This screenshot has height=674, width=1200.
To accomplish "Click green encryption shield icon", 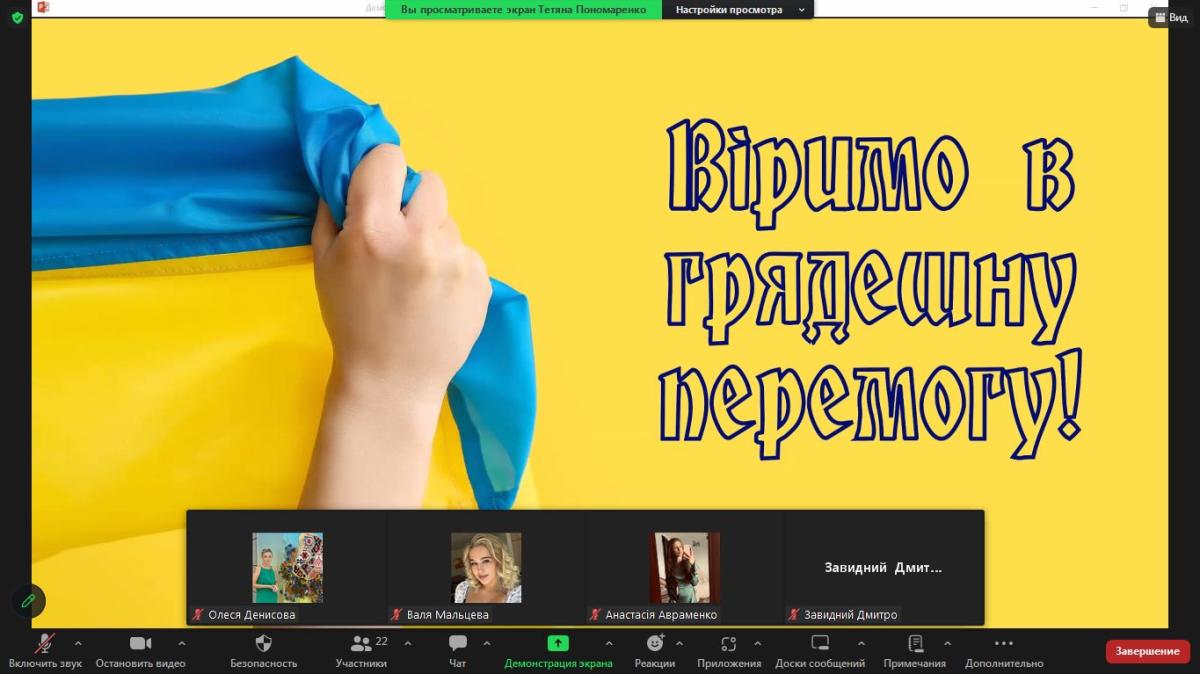I will coord(17,17).
